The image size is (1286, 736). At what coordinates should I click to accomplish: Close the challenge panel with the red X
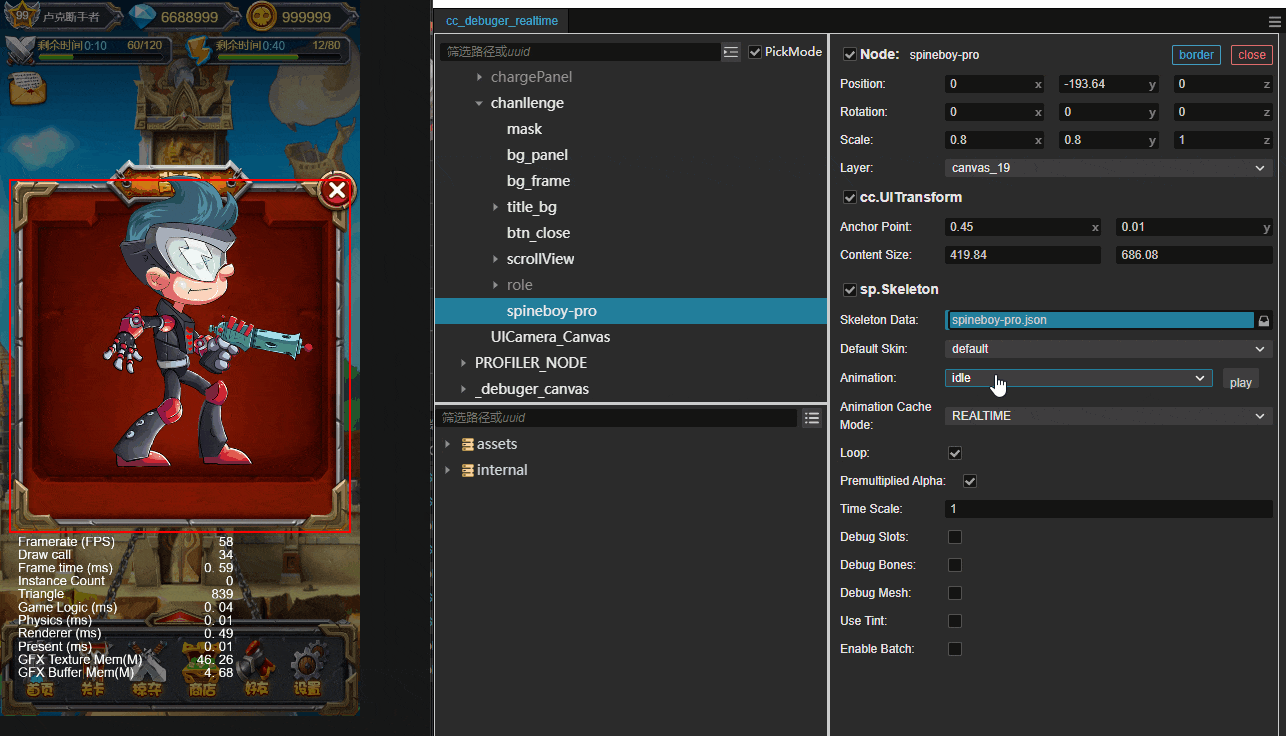point(338,190)
